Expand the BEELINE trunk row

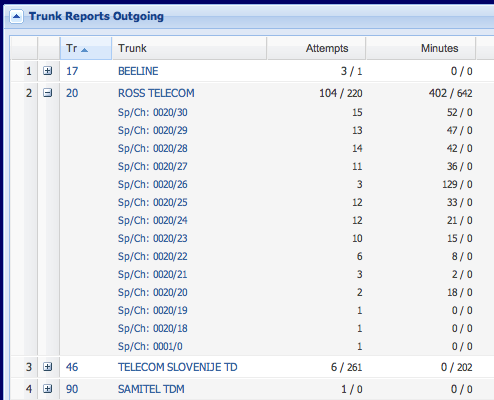[x=48, y=71]
